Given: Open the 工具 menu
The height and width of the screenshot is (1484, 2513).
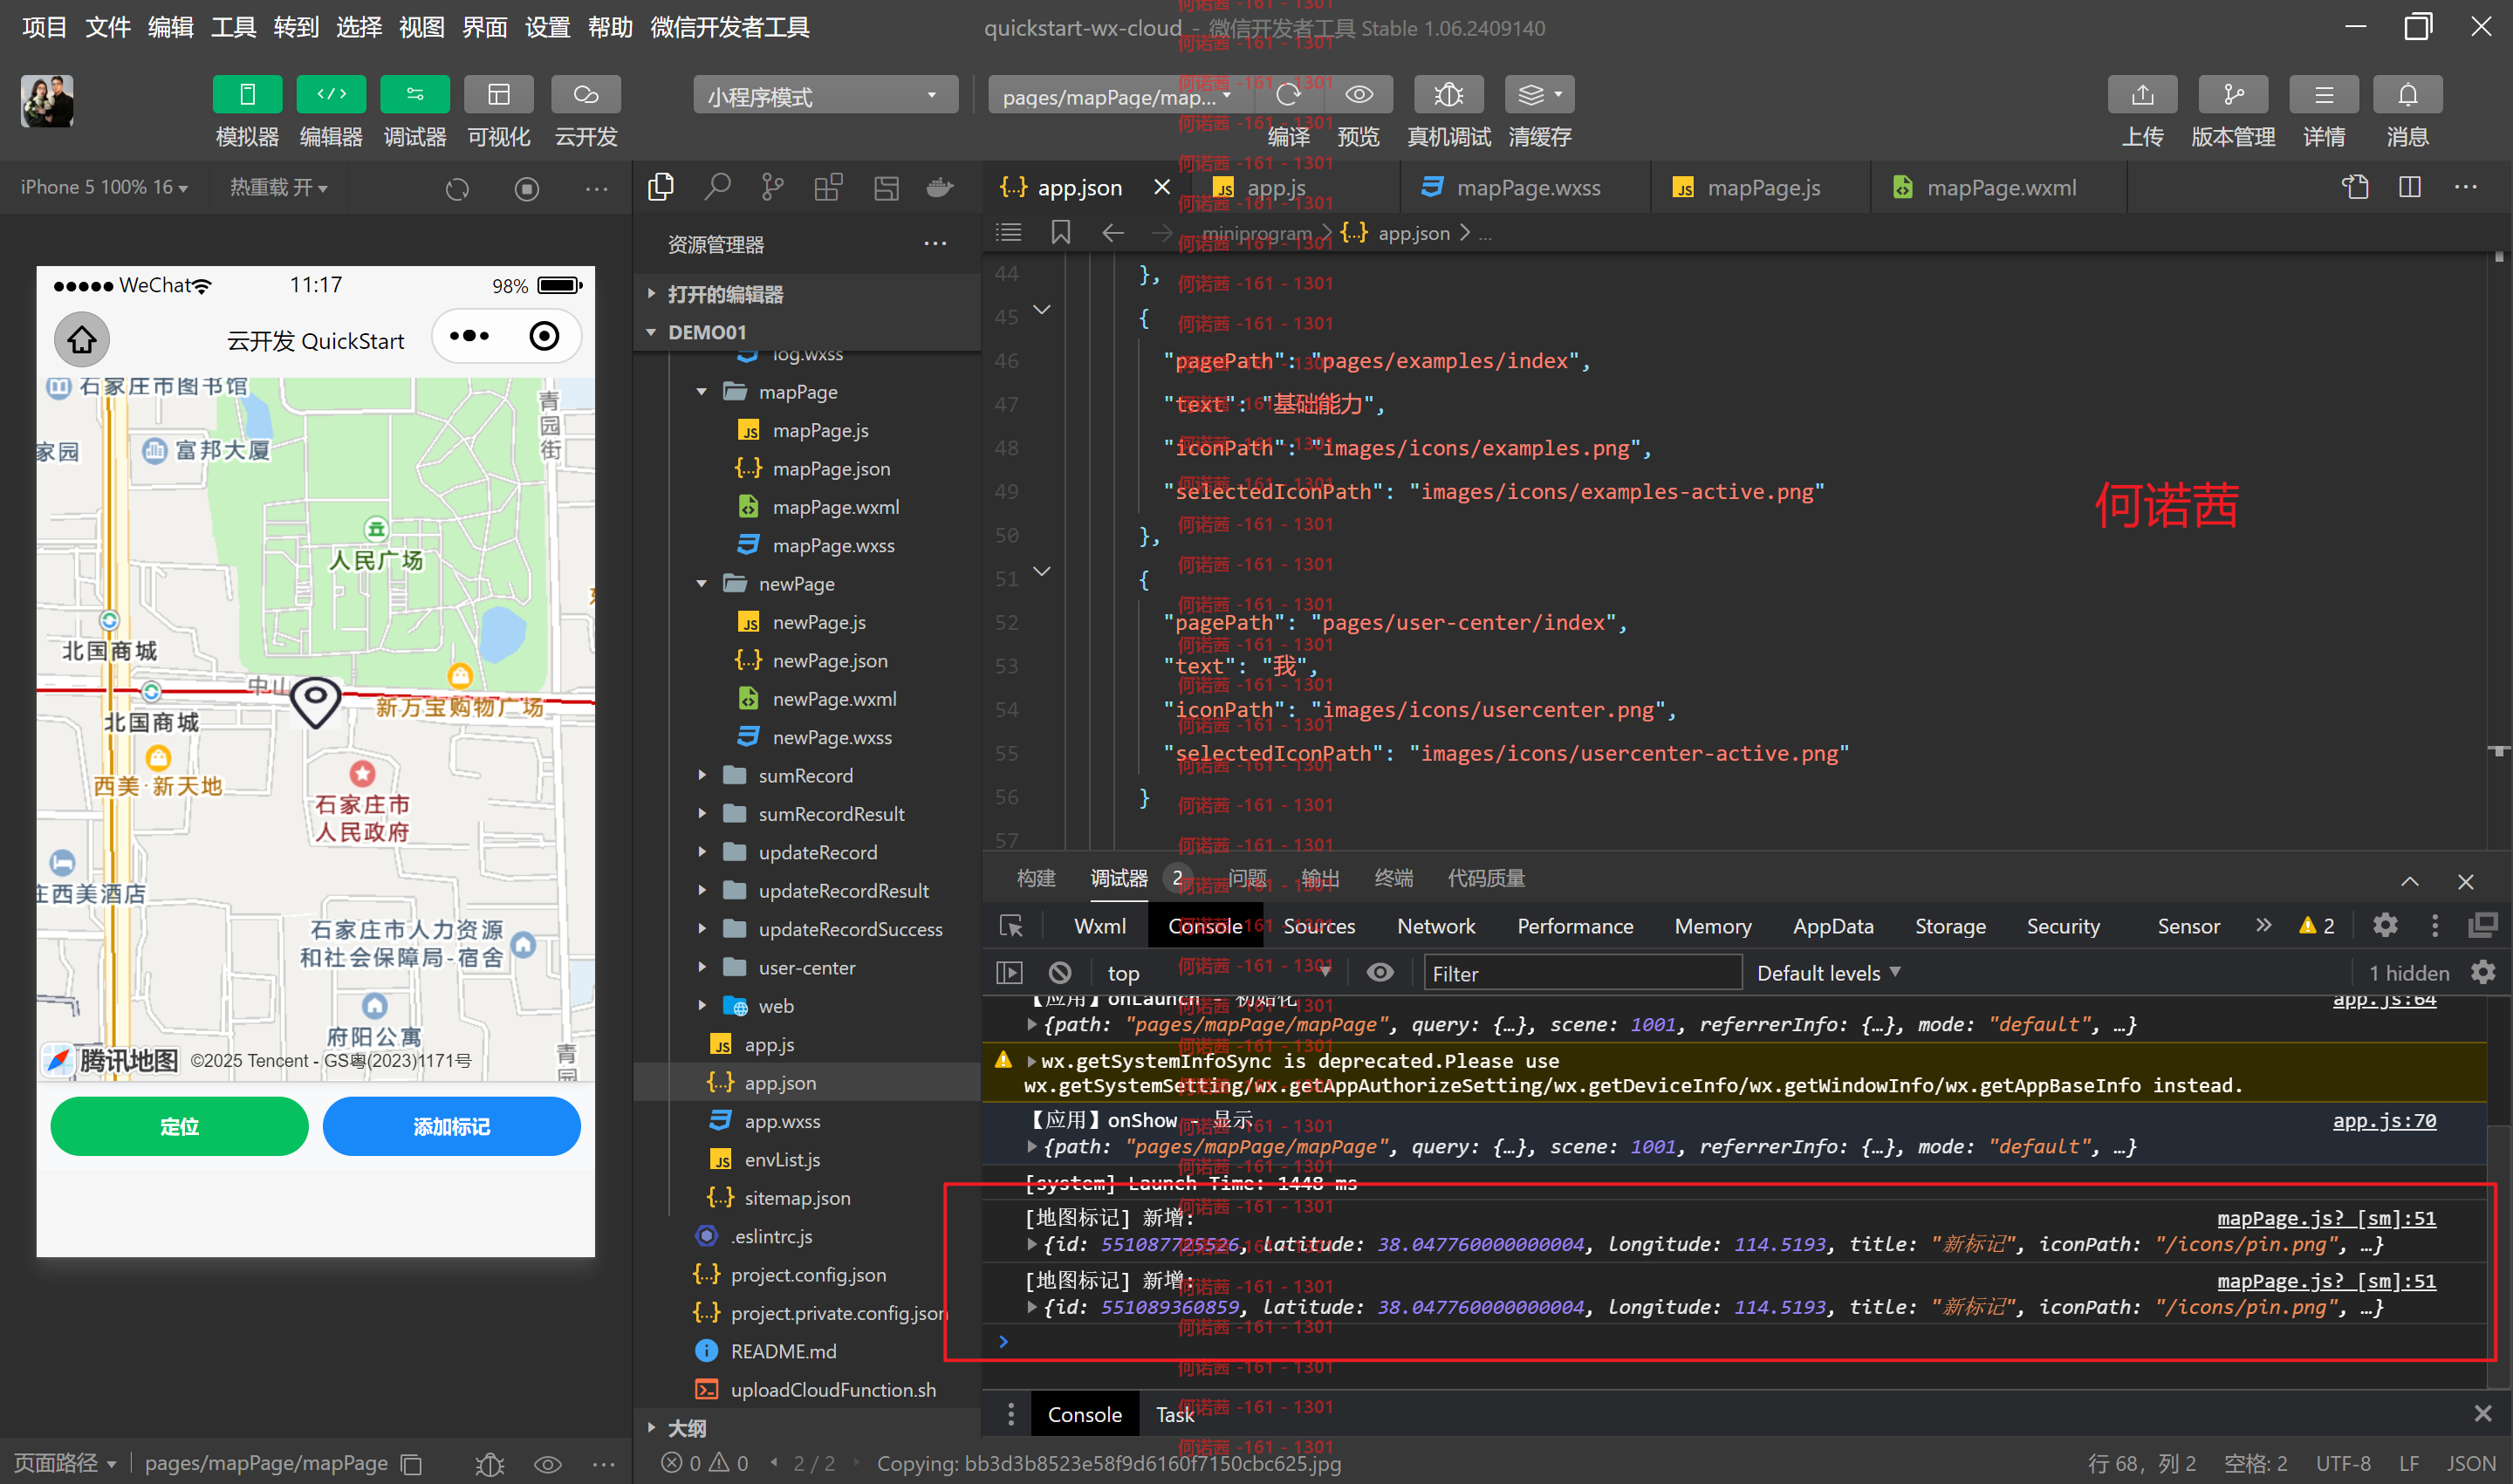Looking at the screenshot, I should pos(233,27).
